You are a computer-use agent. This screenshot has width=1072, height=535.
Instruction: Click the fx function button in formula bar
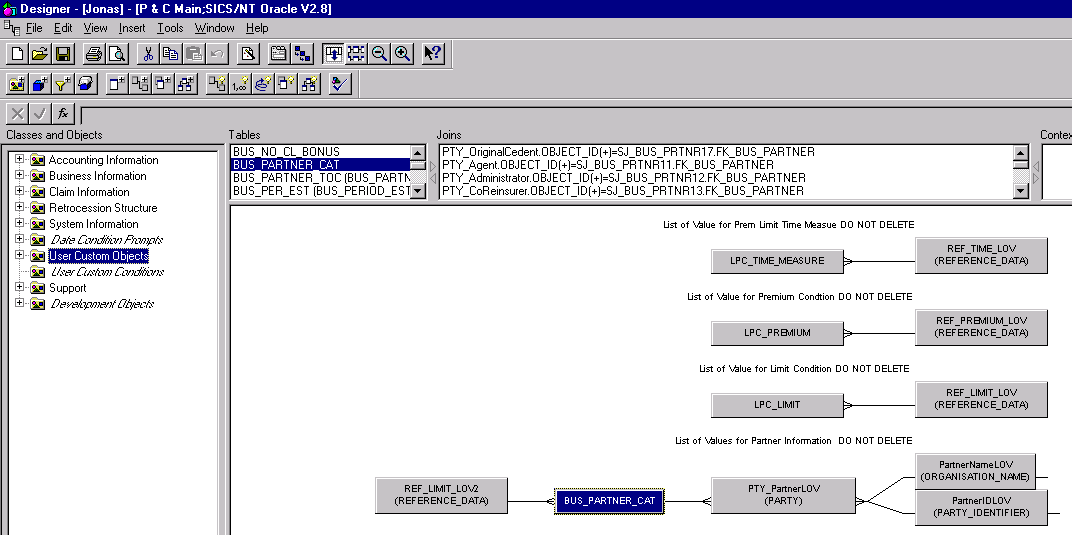pos(63,113)
